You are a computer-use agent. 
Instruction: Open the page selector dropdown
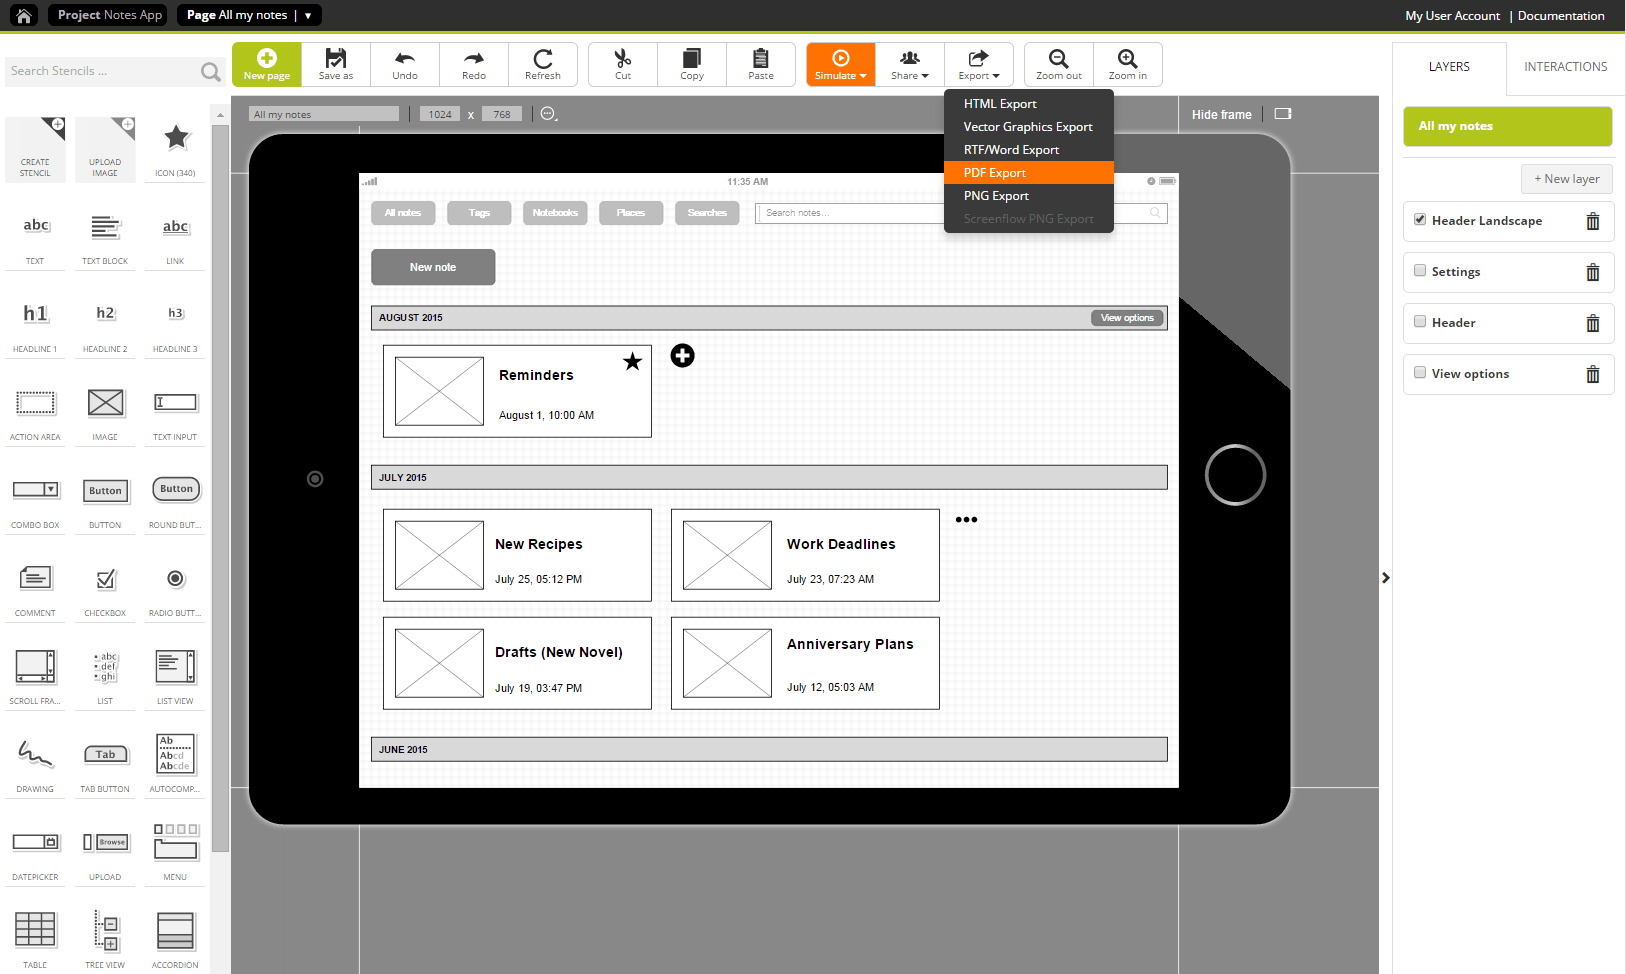tap(307, 15)
